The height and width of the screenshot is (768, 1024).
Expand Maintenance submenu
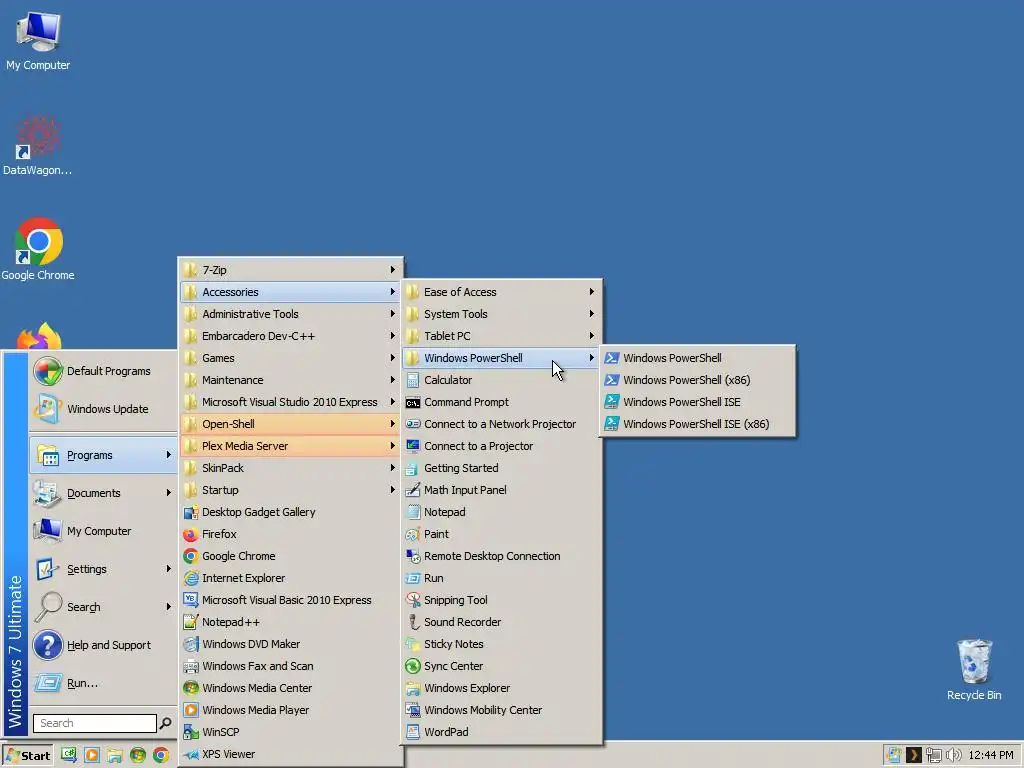[x=291, y=380]
